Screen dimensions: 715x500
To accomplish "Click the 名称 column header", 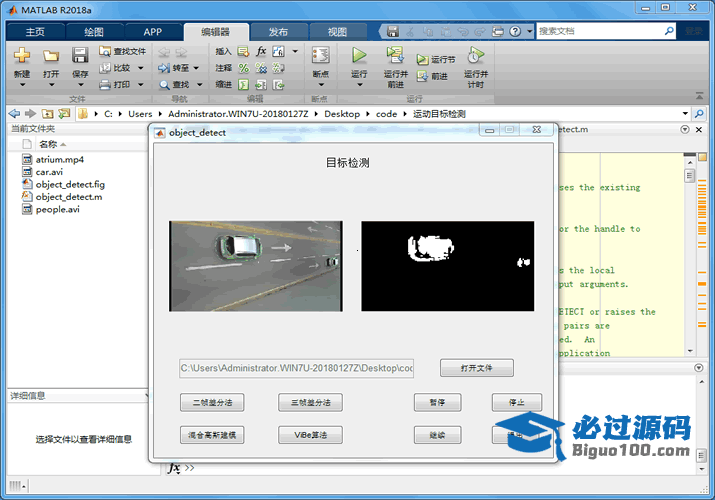I will 48,144.
